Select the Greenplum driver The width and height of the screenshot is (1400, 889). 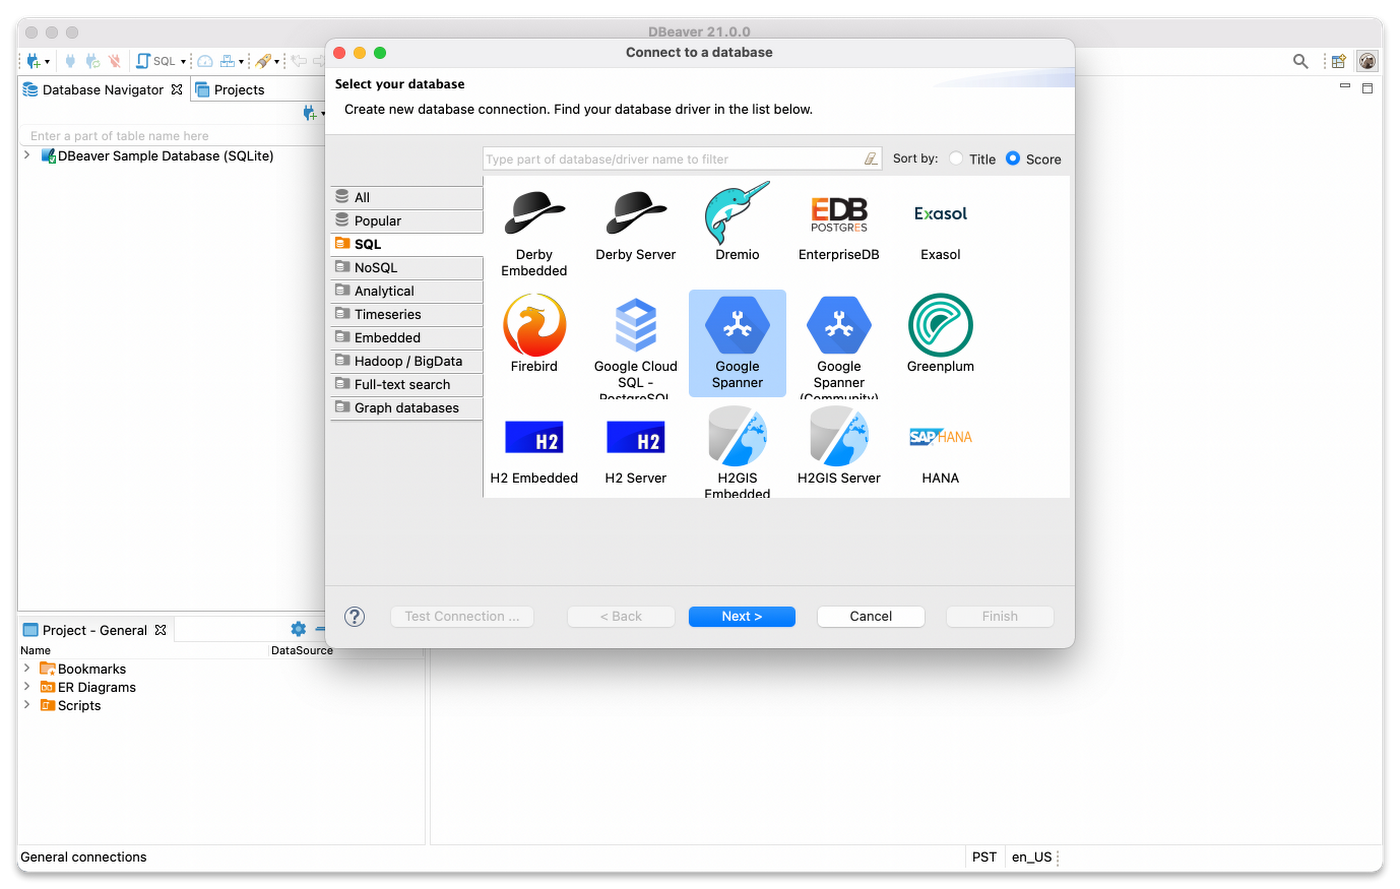(940, 334)
